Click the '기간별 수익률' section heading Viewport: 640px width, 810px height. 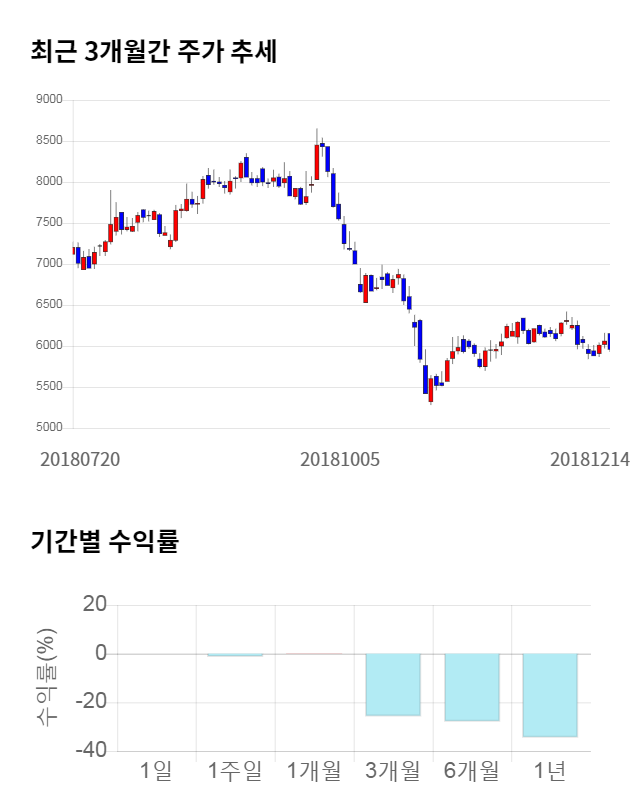coord(104,542)
